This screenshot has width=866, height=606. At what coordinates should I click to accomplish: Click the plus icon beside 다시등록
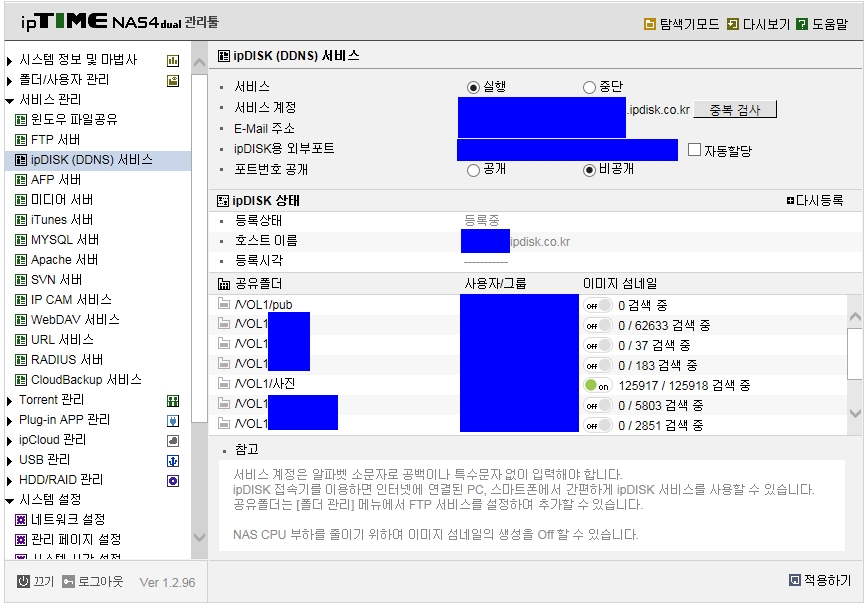(x=790, y=201)
